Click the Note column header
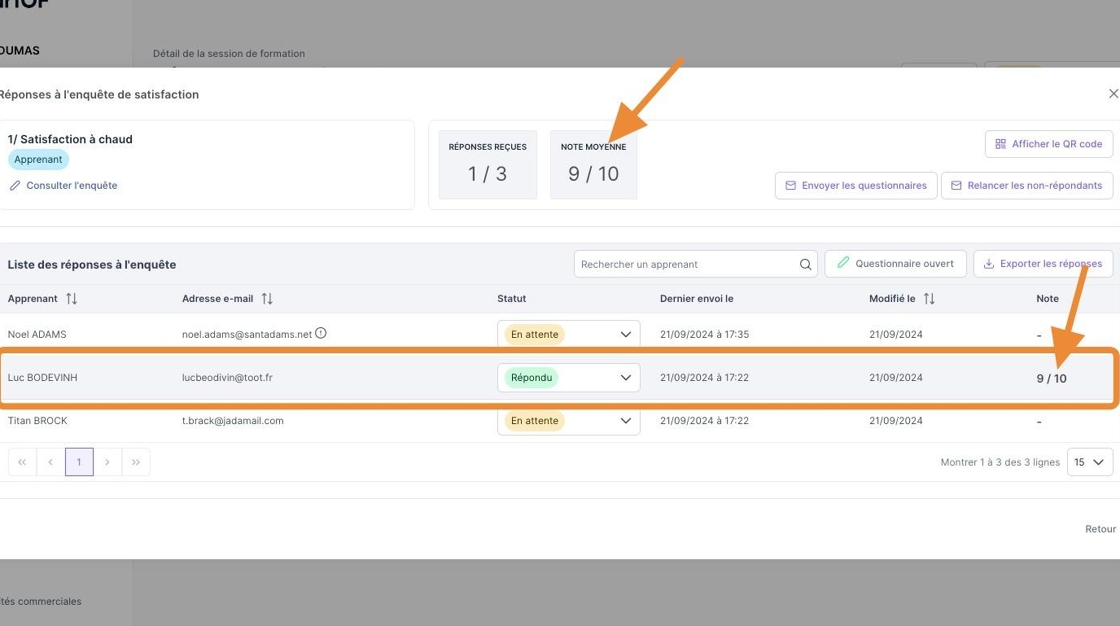The width and height of the screenshot is (1120, 626). pos(1047,299)
